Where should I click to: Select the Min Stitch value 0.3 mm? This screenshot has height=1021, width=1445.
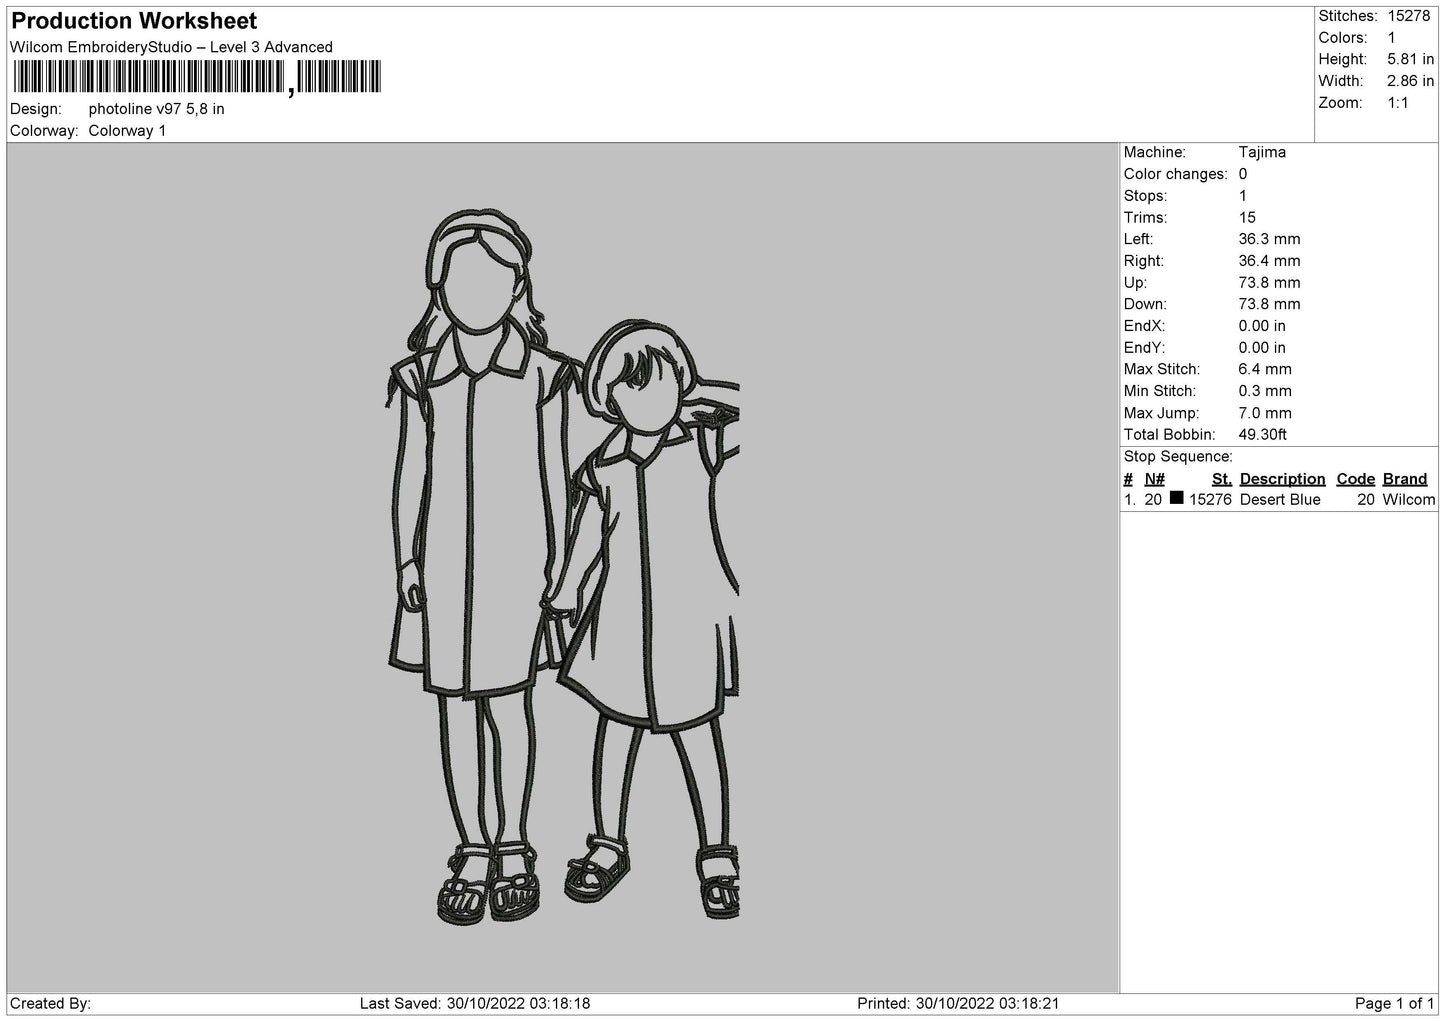pyautogui.click(x=1265, y=391)
